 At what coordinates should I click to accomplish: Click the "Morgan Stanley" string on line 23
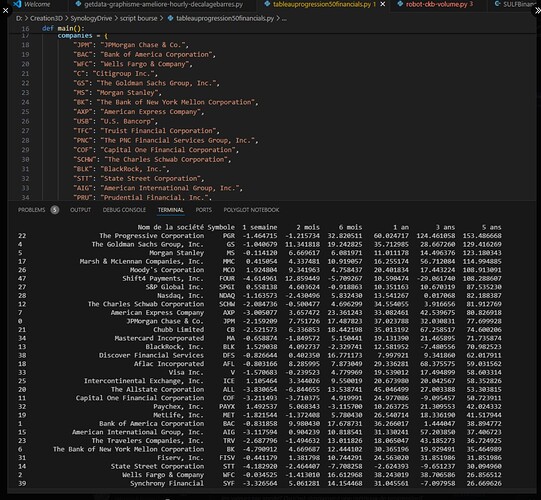[x=127, y=93]
